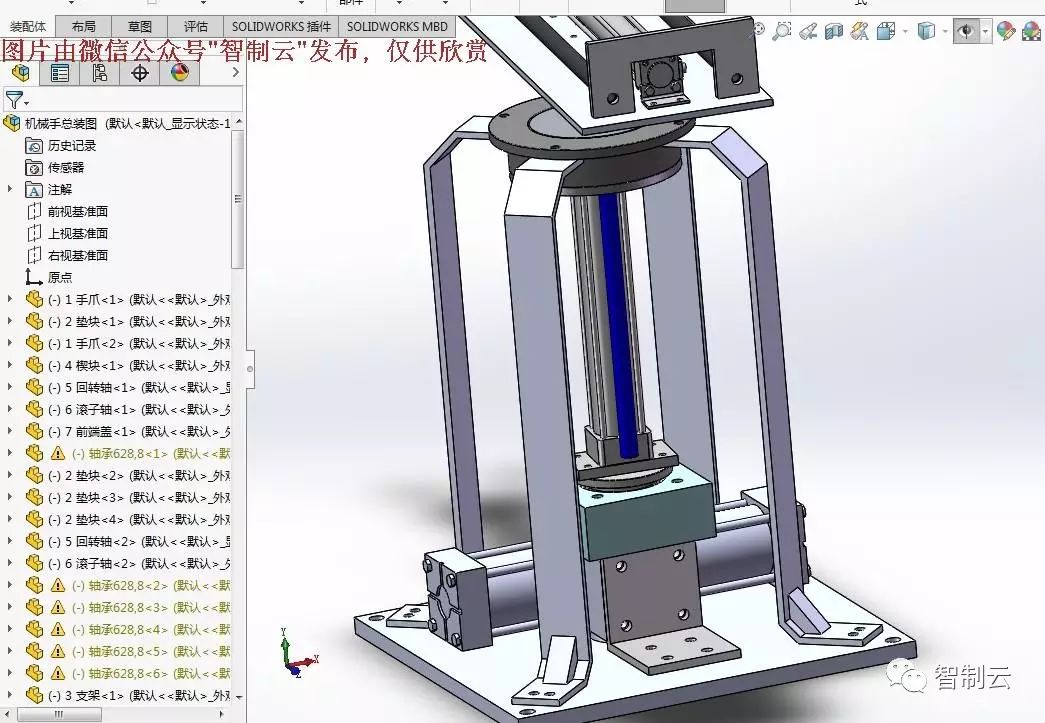Image resolution: width=1045 pixels, height=723 pixels.
Task: Open the DisplayManager color sphere tab
Action: [179, 73]
